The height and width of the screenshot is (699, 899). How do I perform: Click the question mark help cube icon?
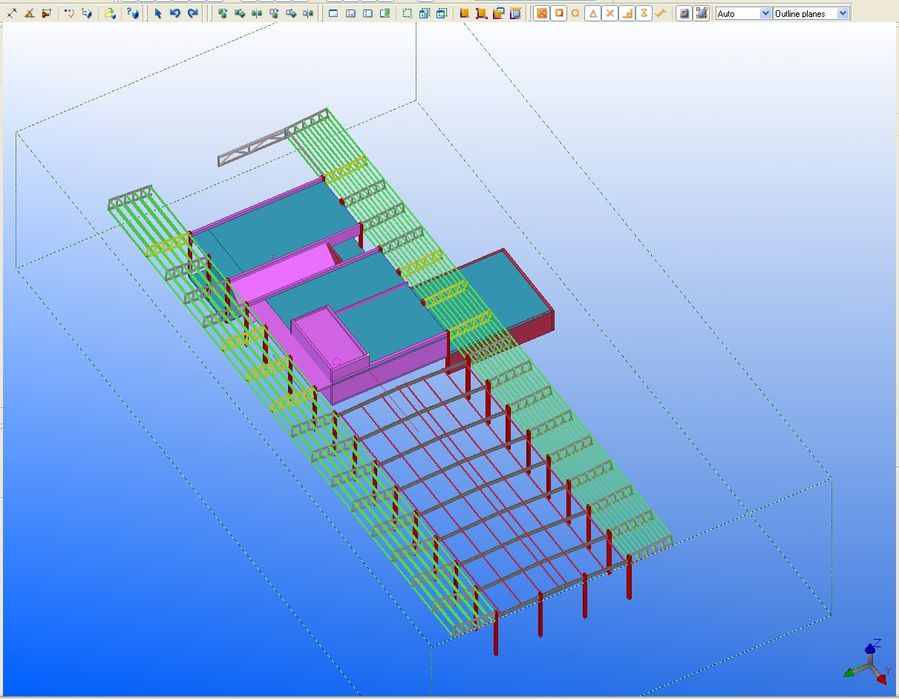point(132,13)
